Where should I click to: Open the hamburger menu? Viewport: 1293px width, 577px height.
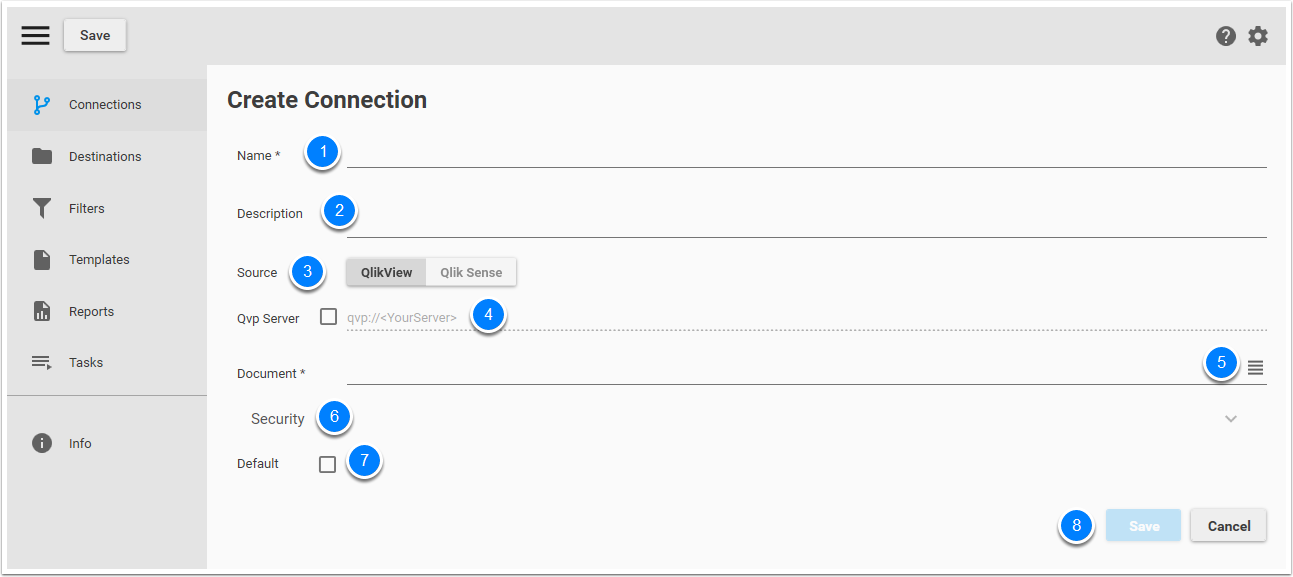pyautogui.click(x=35, y=35)
